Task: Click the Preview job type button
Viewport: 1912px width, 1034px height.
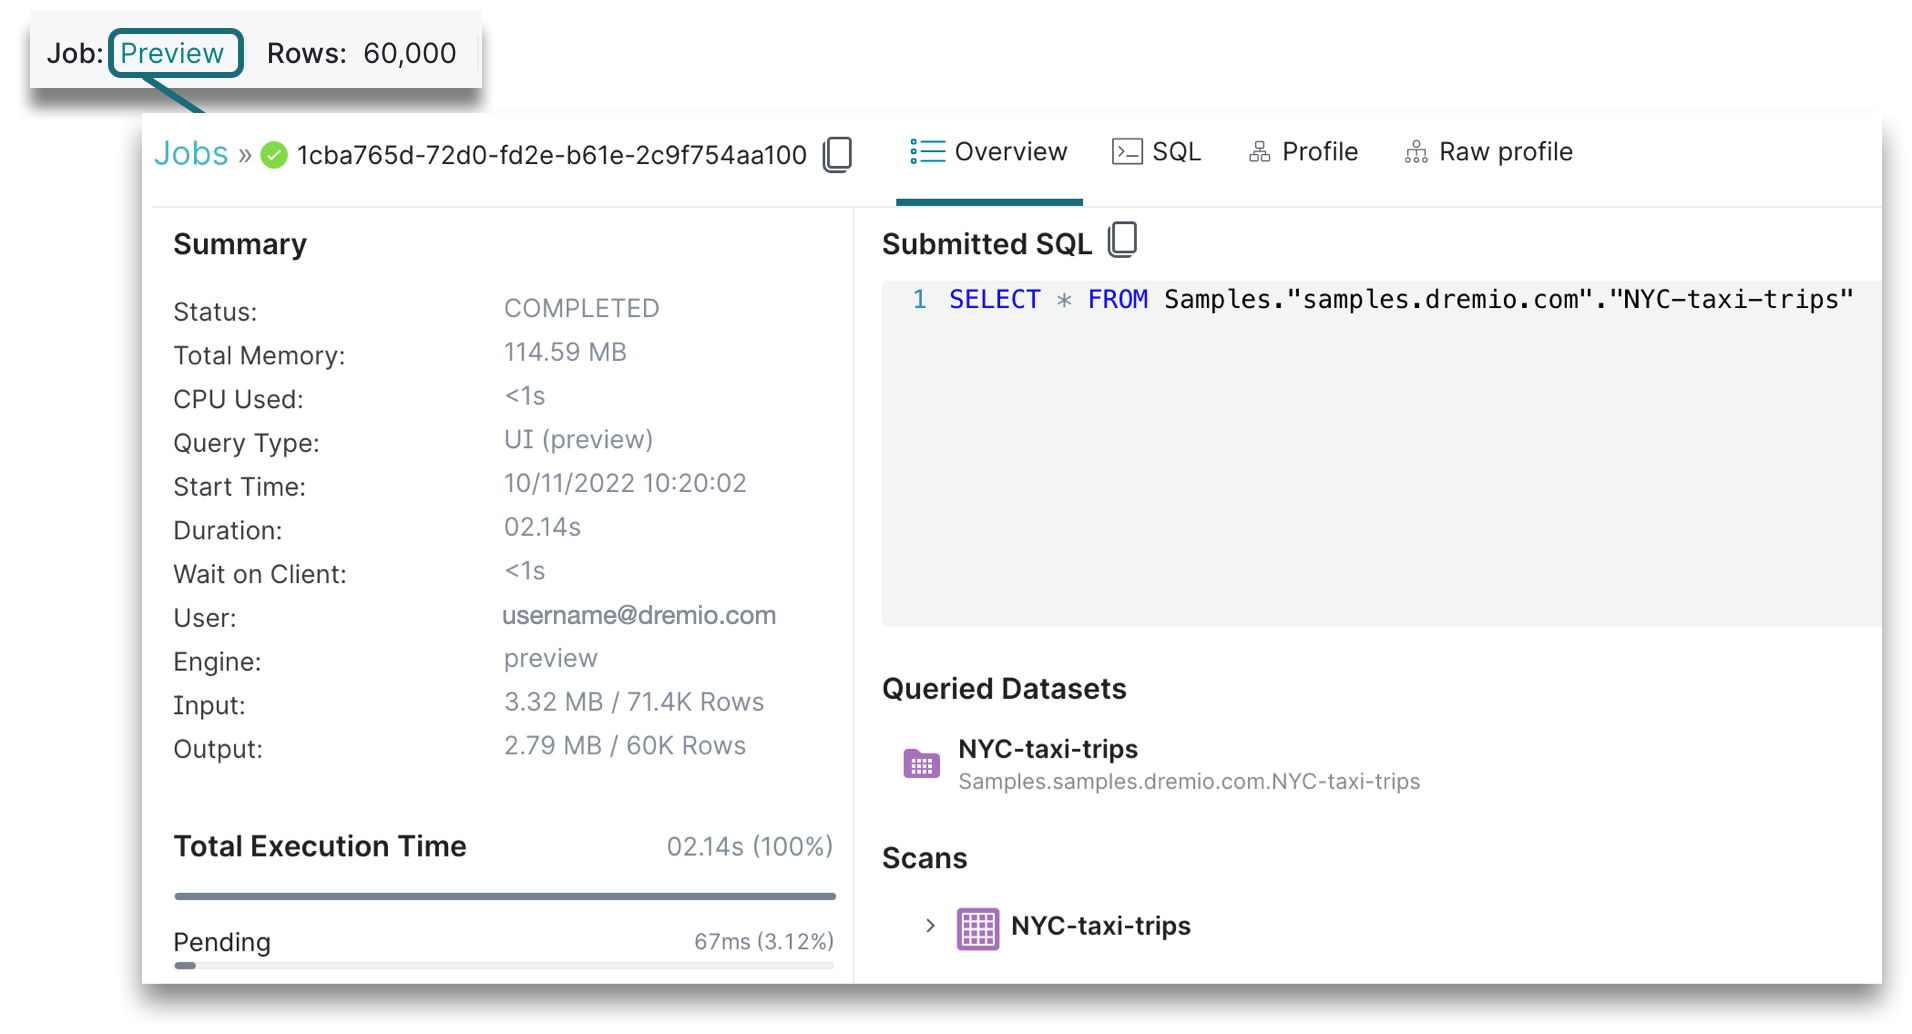Action: pyautogui.click(x=176, y=53)
